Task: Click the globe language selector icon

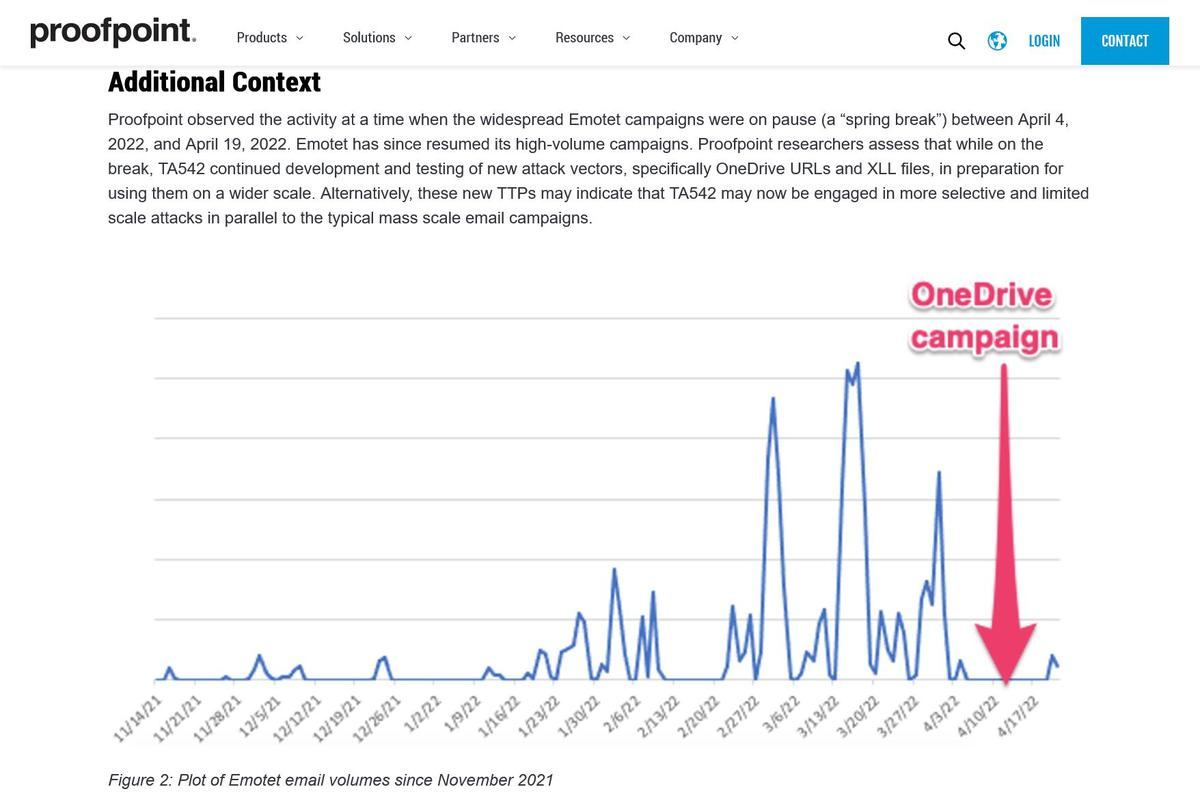Action: tap(997, 41)
